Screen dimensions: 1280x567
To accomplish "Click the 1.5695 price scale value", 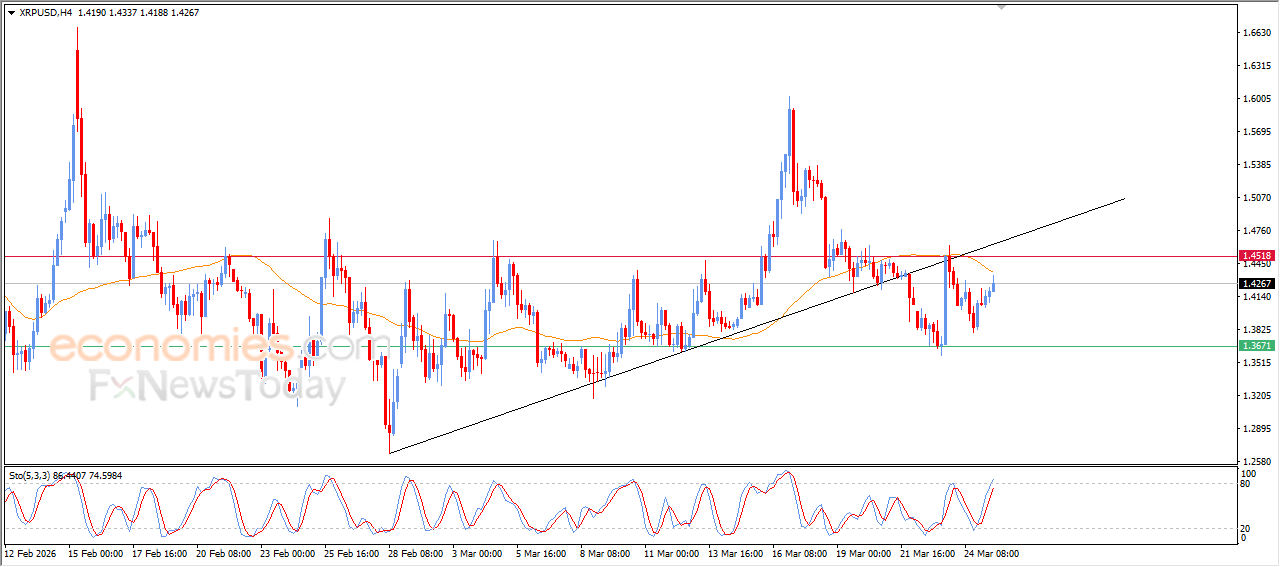I will [1256, 132].
